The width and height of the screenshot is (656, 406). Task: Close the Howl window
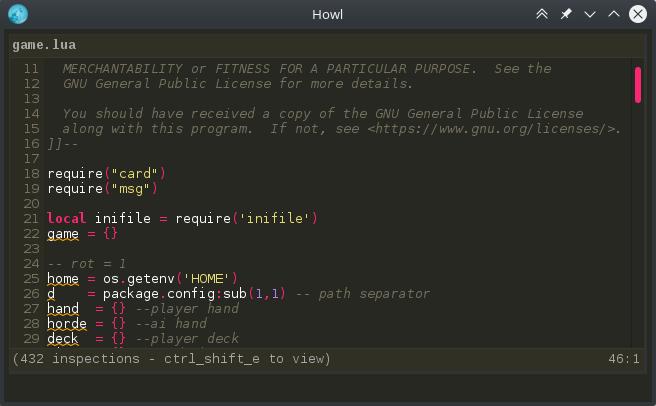(x=638, y=14)
